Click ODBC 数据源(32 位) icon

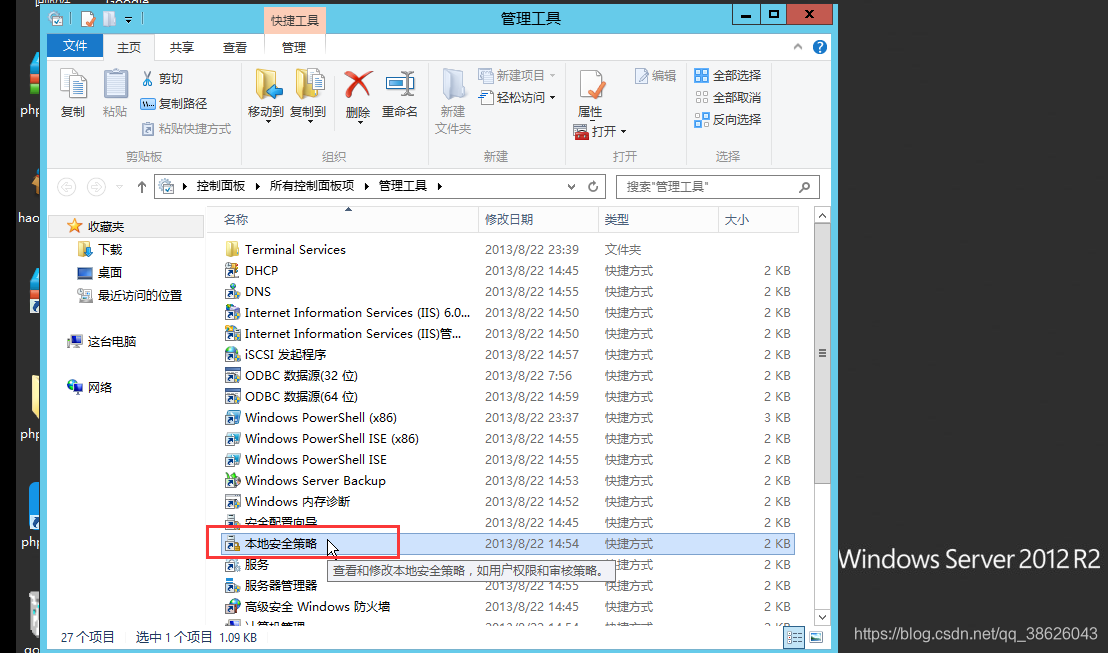(232, 376)
